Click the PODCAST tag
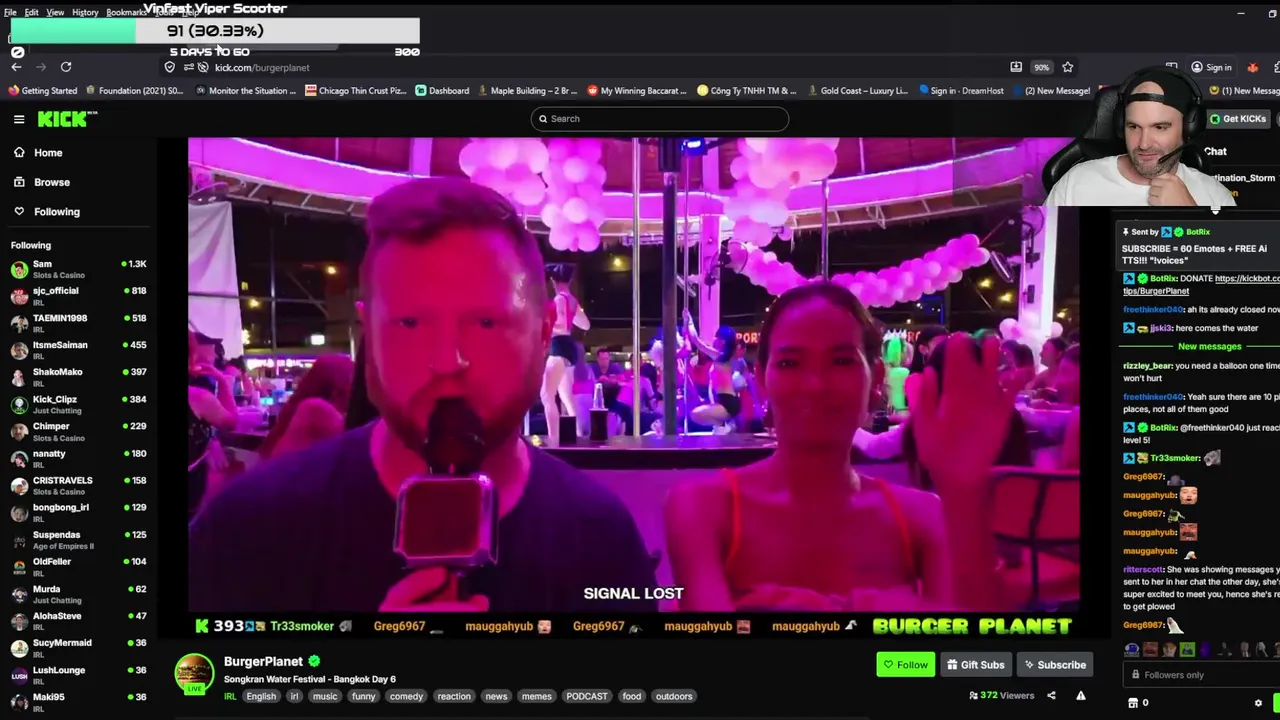Viewport: 1280px width, 720px height. pos(587,697)
